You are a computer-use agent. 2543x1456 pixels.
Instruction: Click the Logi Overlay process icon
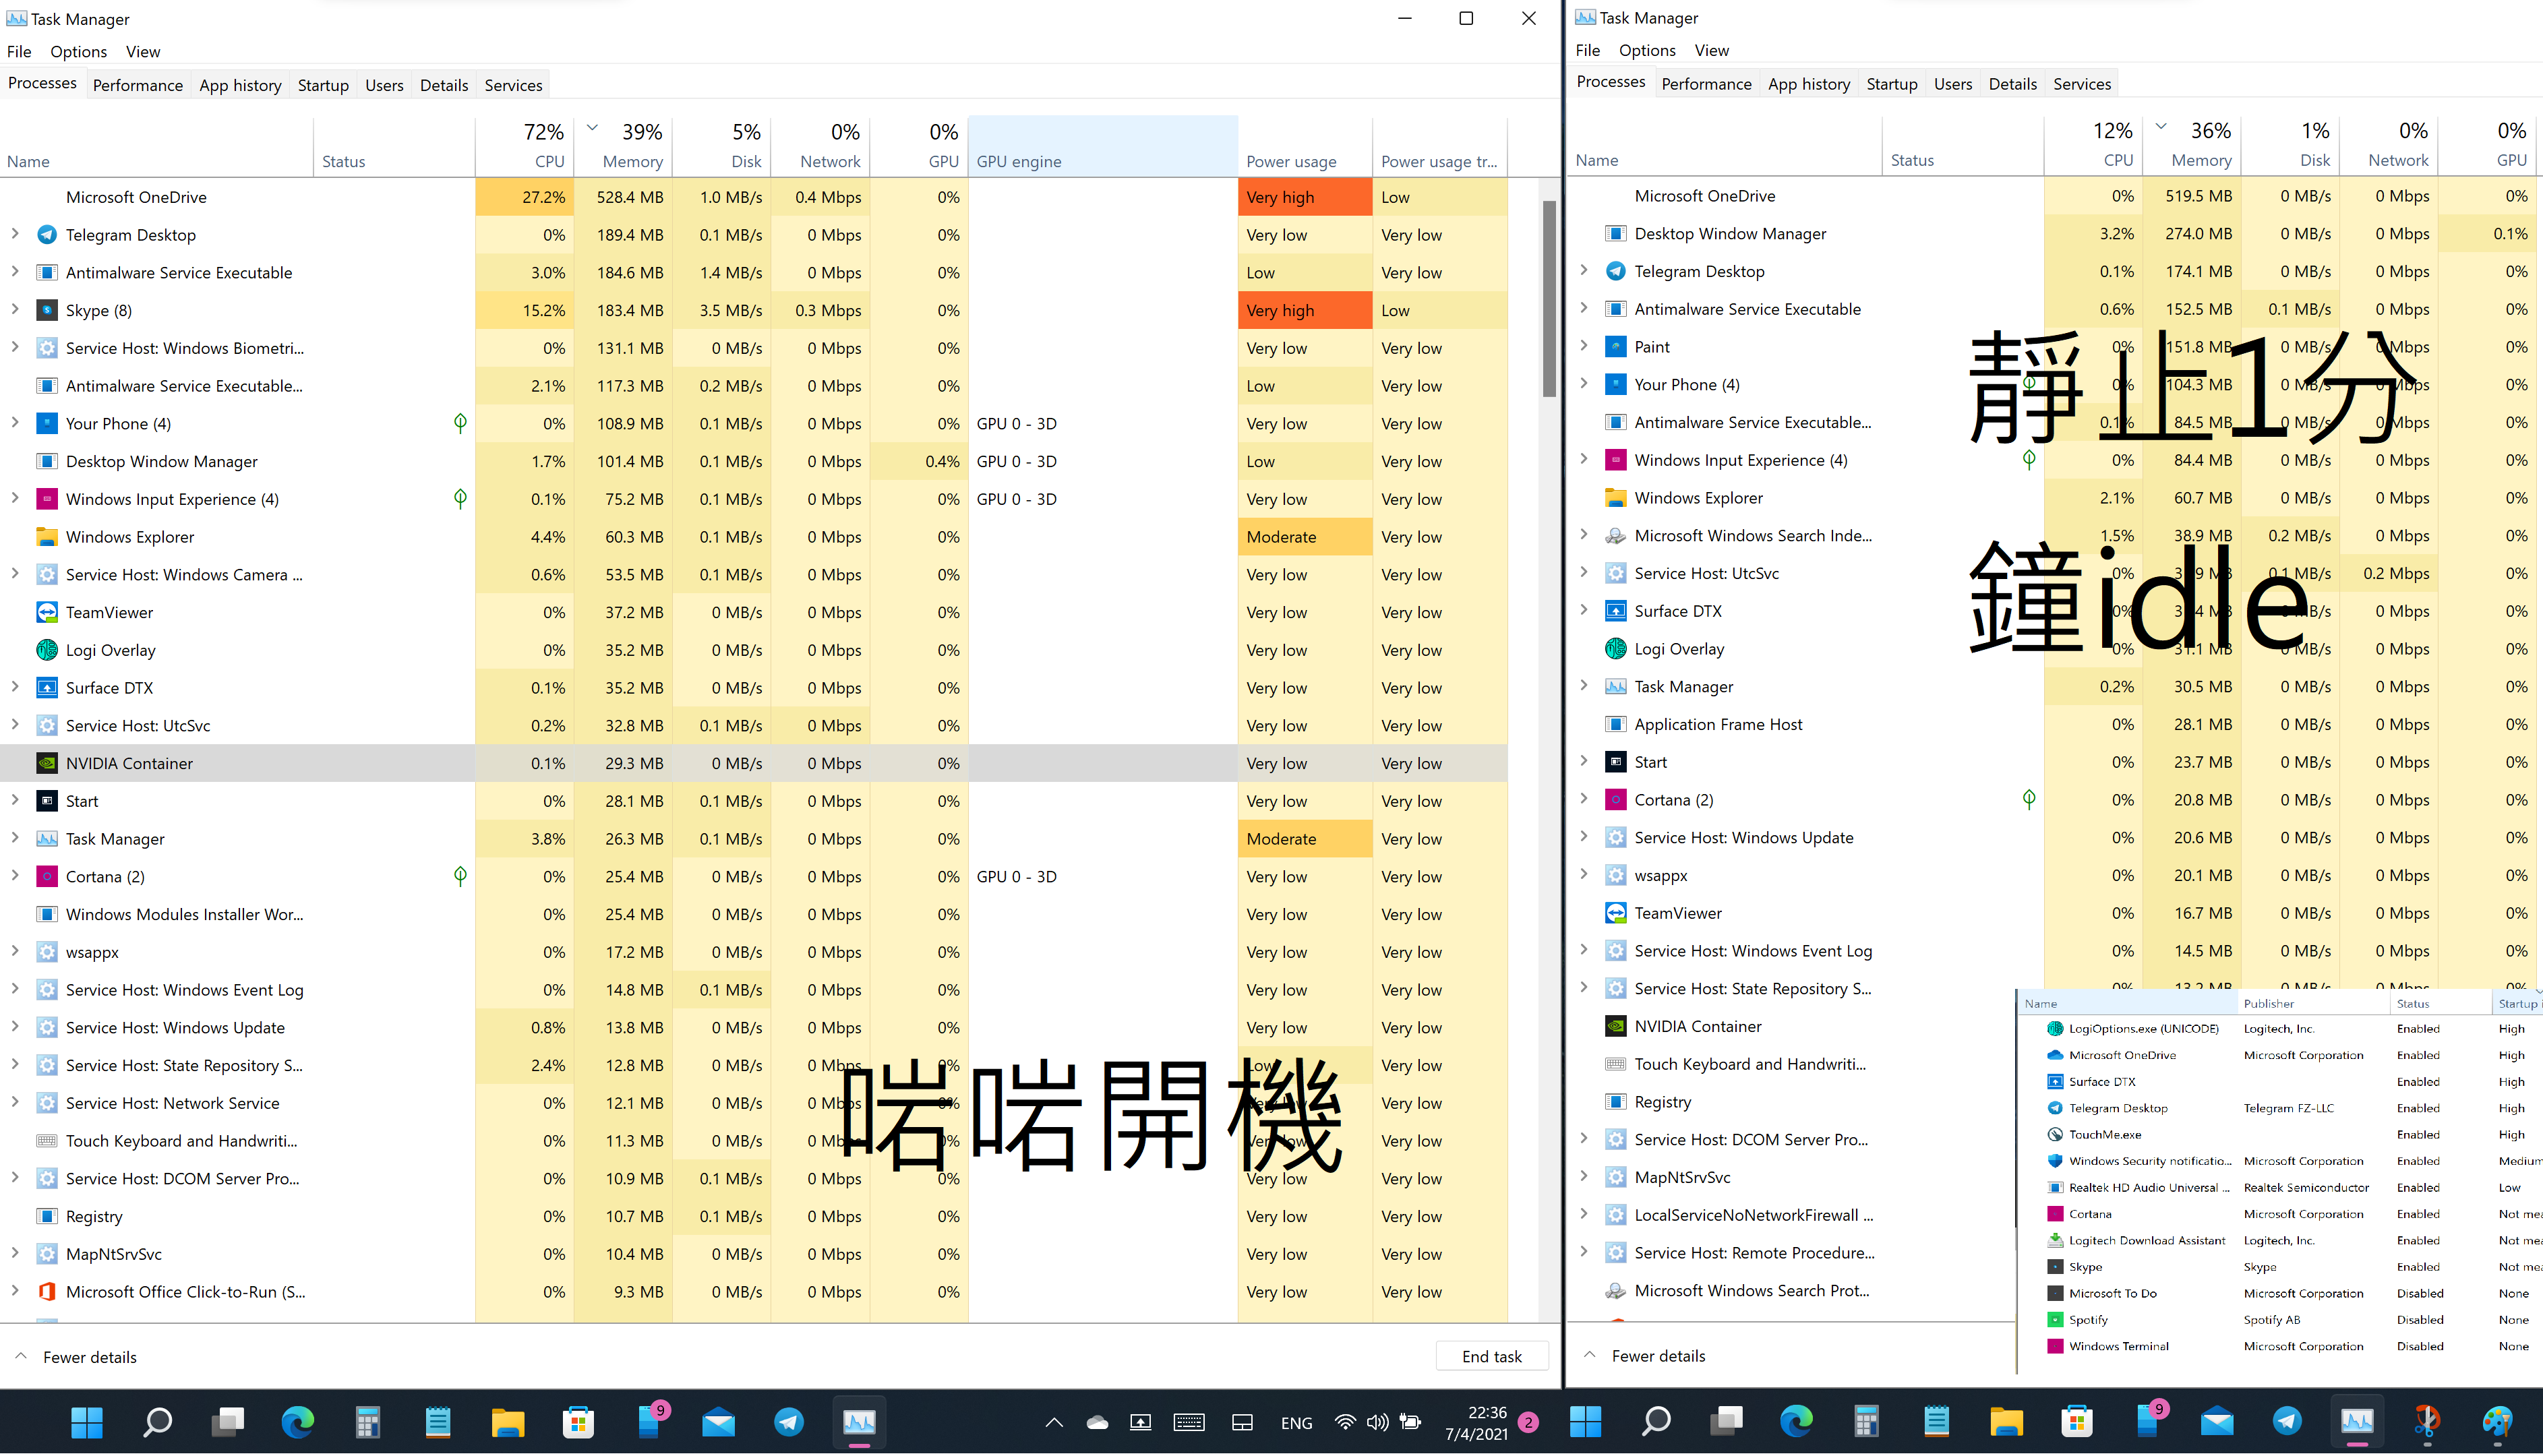tap(47, 650)
